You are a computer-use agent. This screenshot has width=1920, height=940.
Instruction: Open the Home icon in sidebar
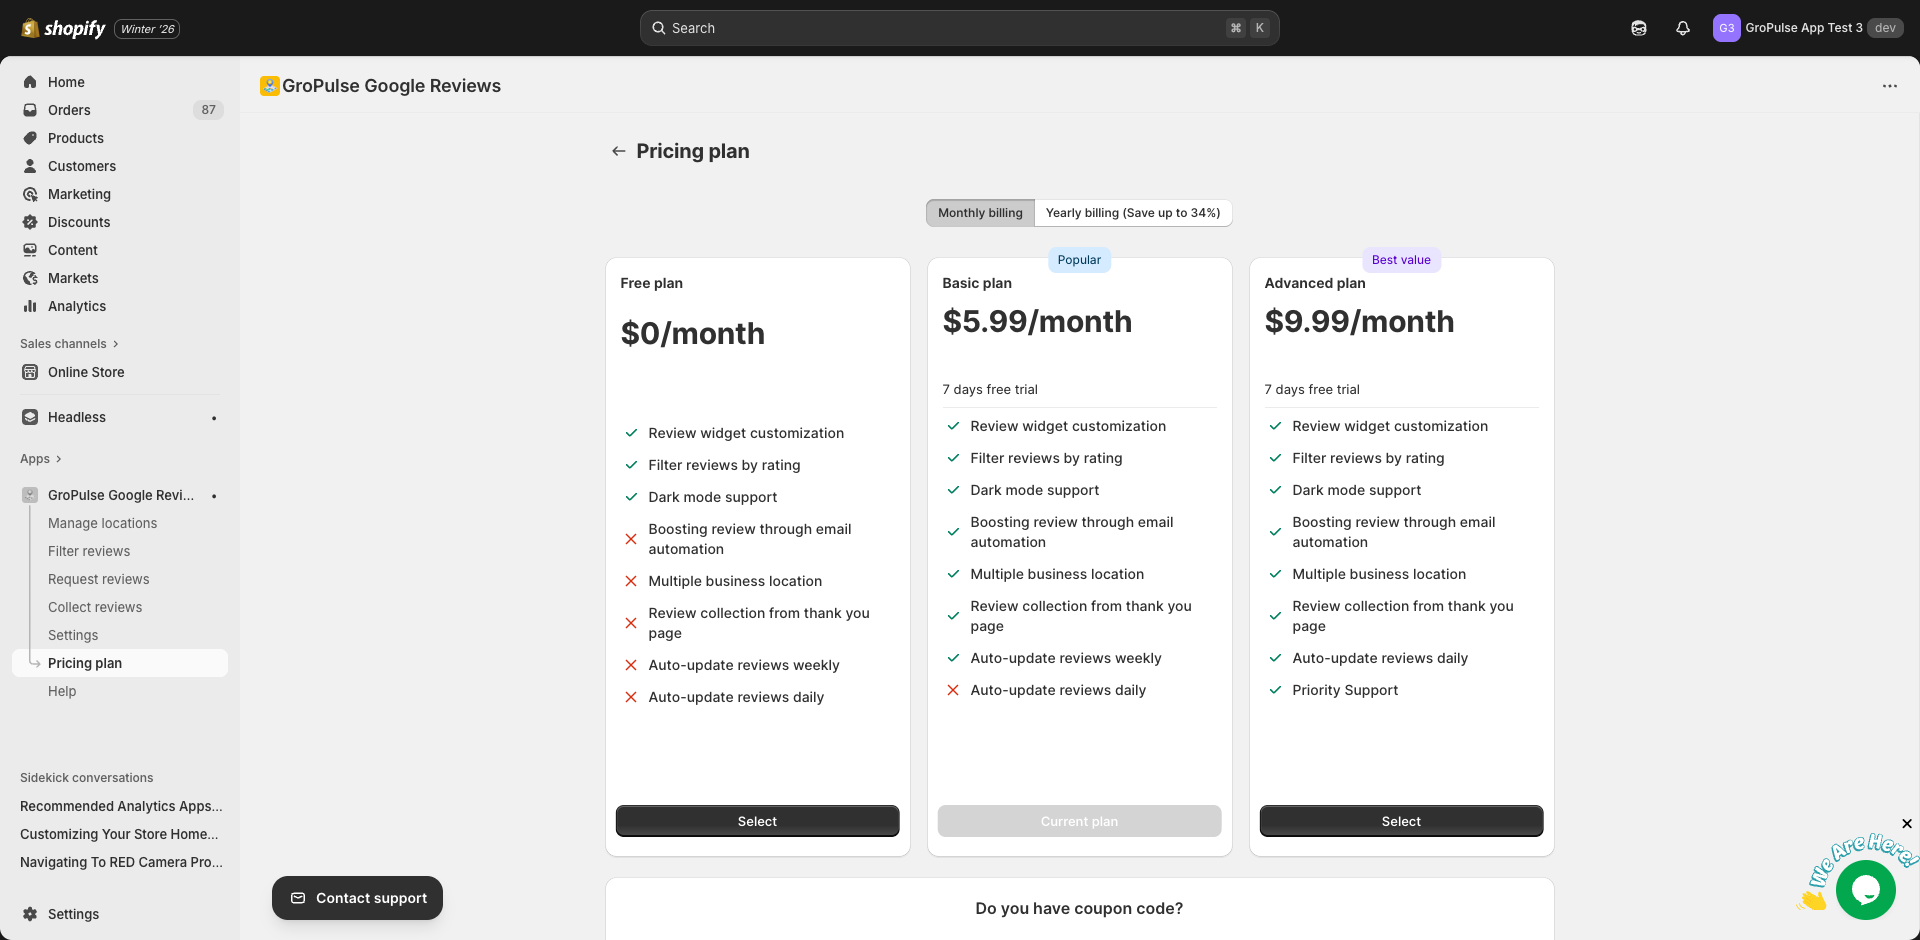tap(31, 82)
